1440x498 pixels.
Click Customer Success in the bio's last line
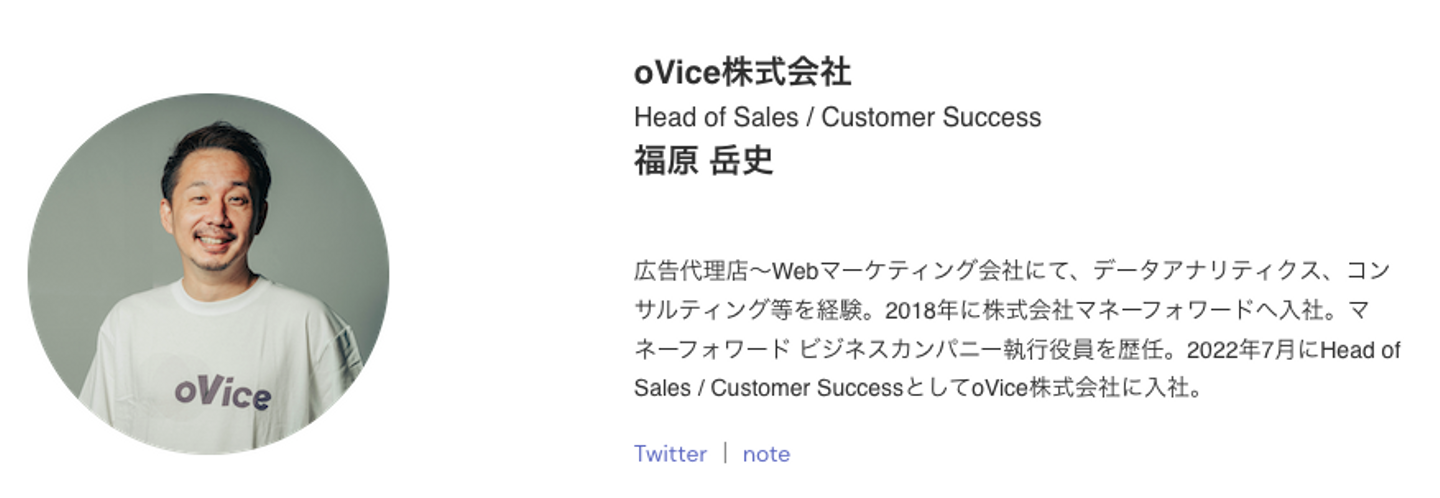pyautogui.click(x=806, y=388)
